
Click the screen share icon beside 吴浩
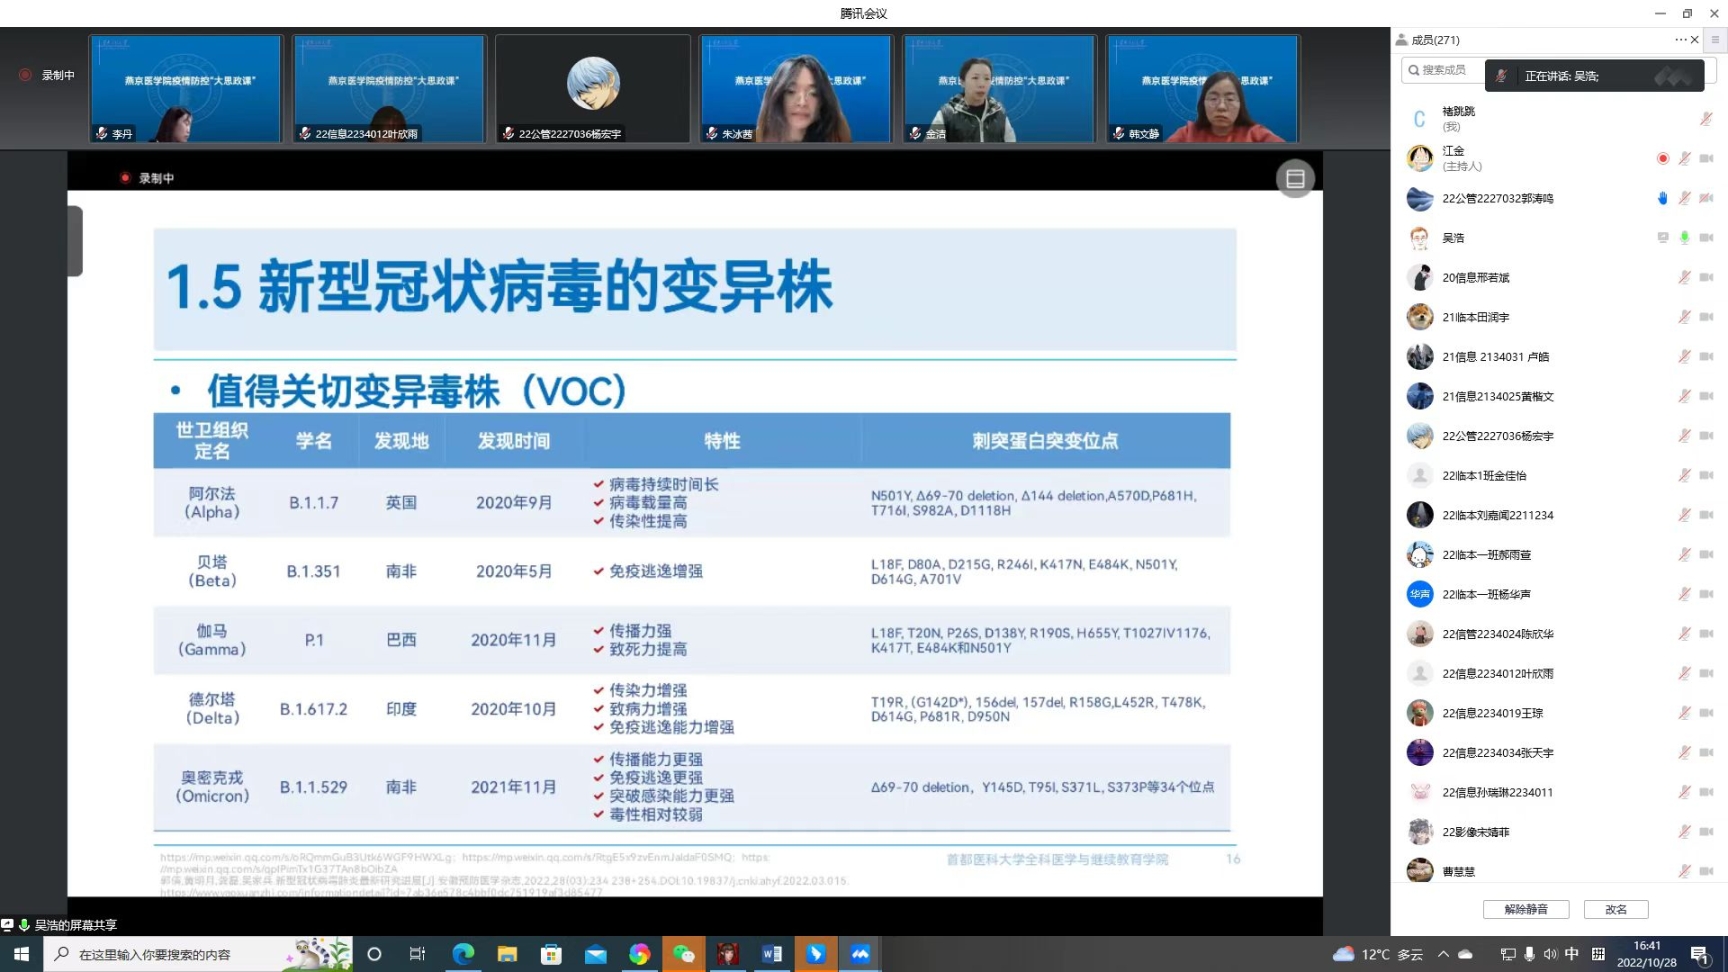click(1662, 238)
